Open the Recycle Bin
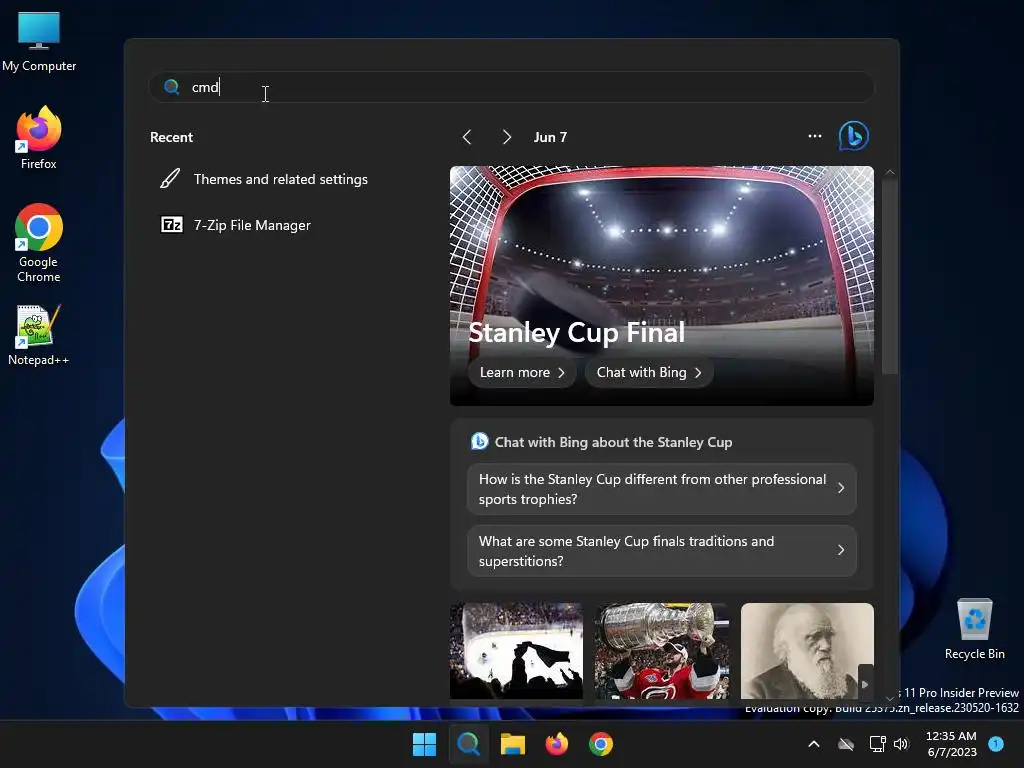This screenshot has width=1024, height=768. pyautogui.click(x=974, y=629)
